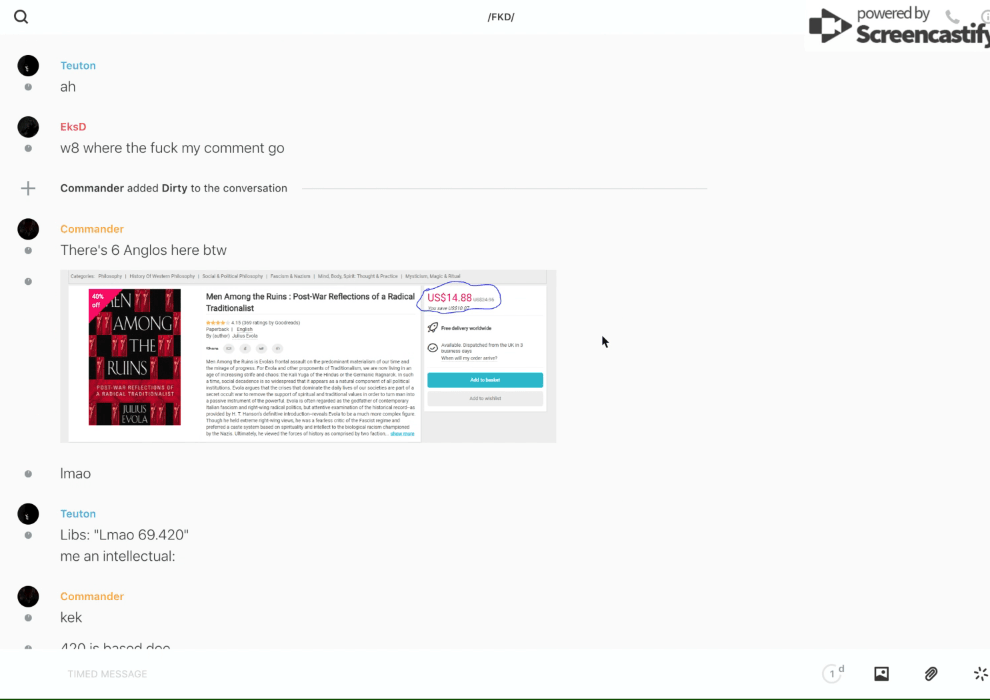Toggle the 1 day timed message timer
The width and height of the screenshot is (990, 700).
(x=832, y=674)
